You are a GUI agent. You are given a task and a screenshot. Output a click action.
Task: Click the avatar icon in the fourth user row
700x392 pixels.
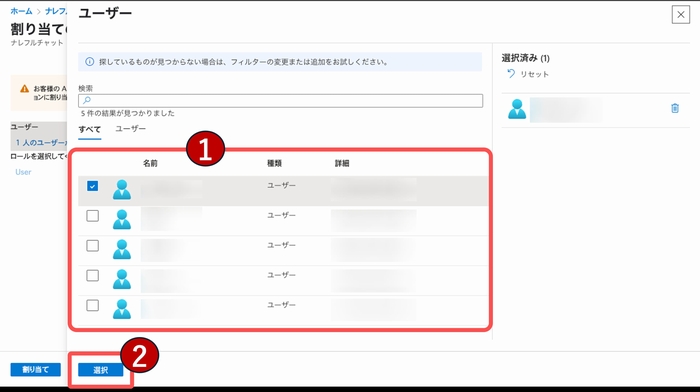122,279
